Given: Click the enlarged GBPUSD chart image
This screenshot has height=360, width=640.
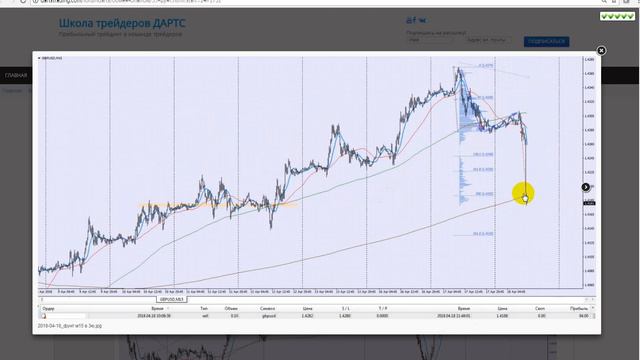Looking at the screenshot, I should 317,188.
